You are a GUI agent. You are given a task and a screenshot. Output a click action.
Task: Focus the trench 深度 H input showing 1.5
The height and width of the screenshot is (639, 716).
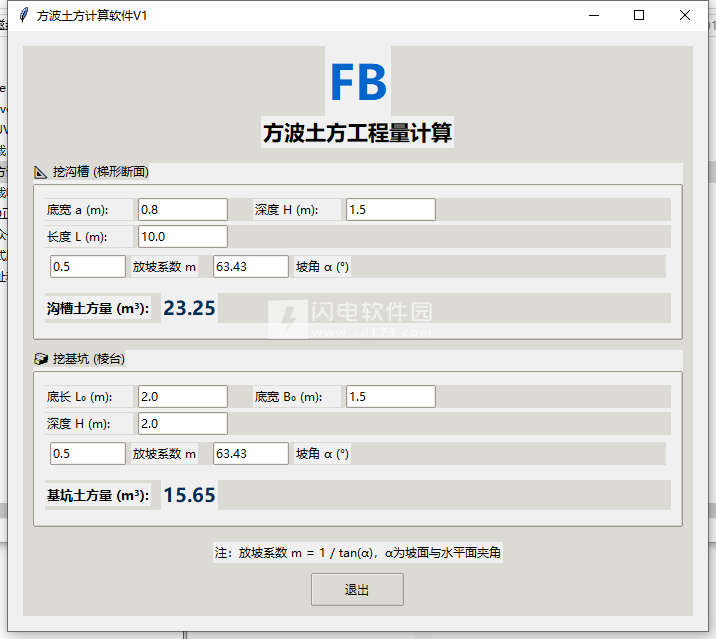[390, 210]
